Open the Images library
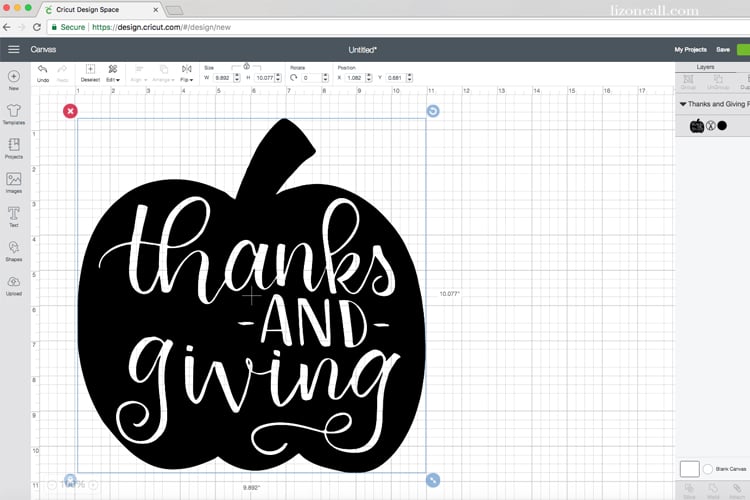 click(14, 183)
